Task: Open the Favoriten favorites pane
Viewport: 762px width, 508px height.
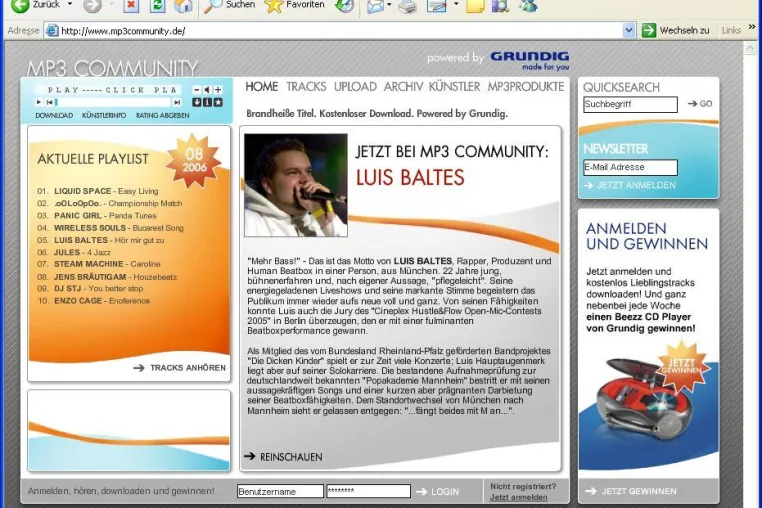Action: pyautogui.click(x=294, y=5)
